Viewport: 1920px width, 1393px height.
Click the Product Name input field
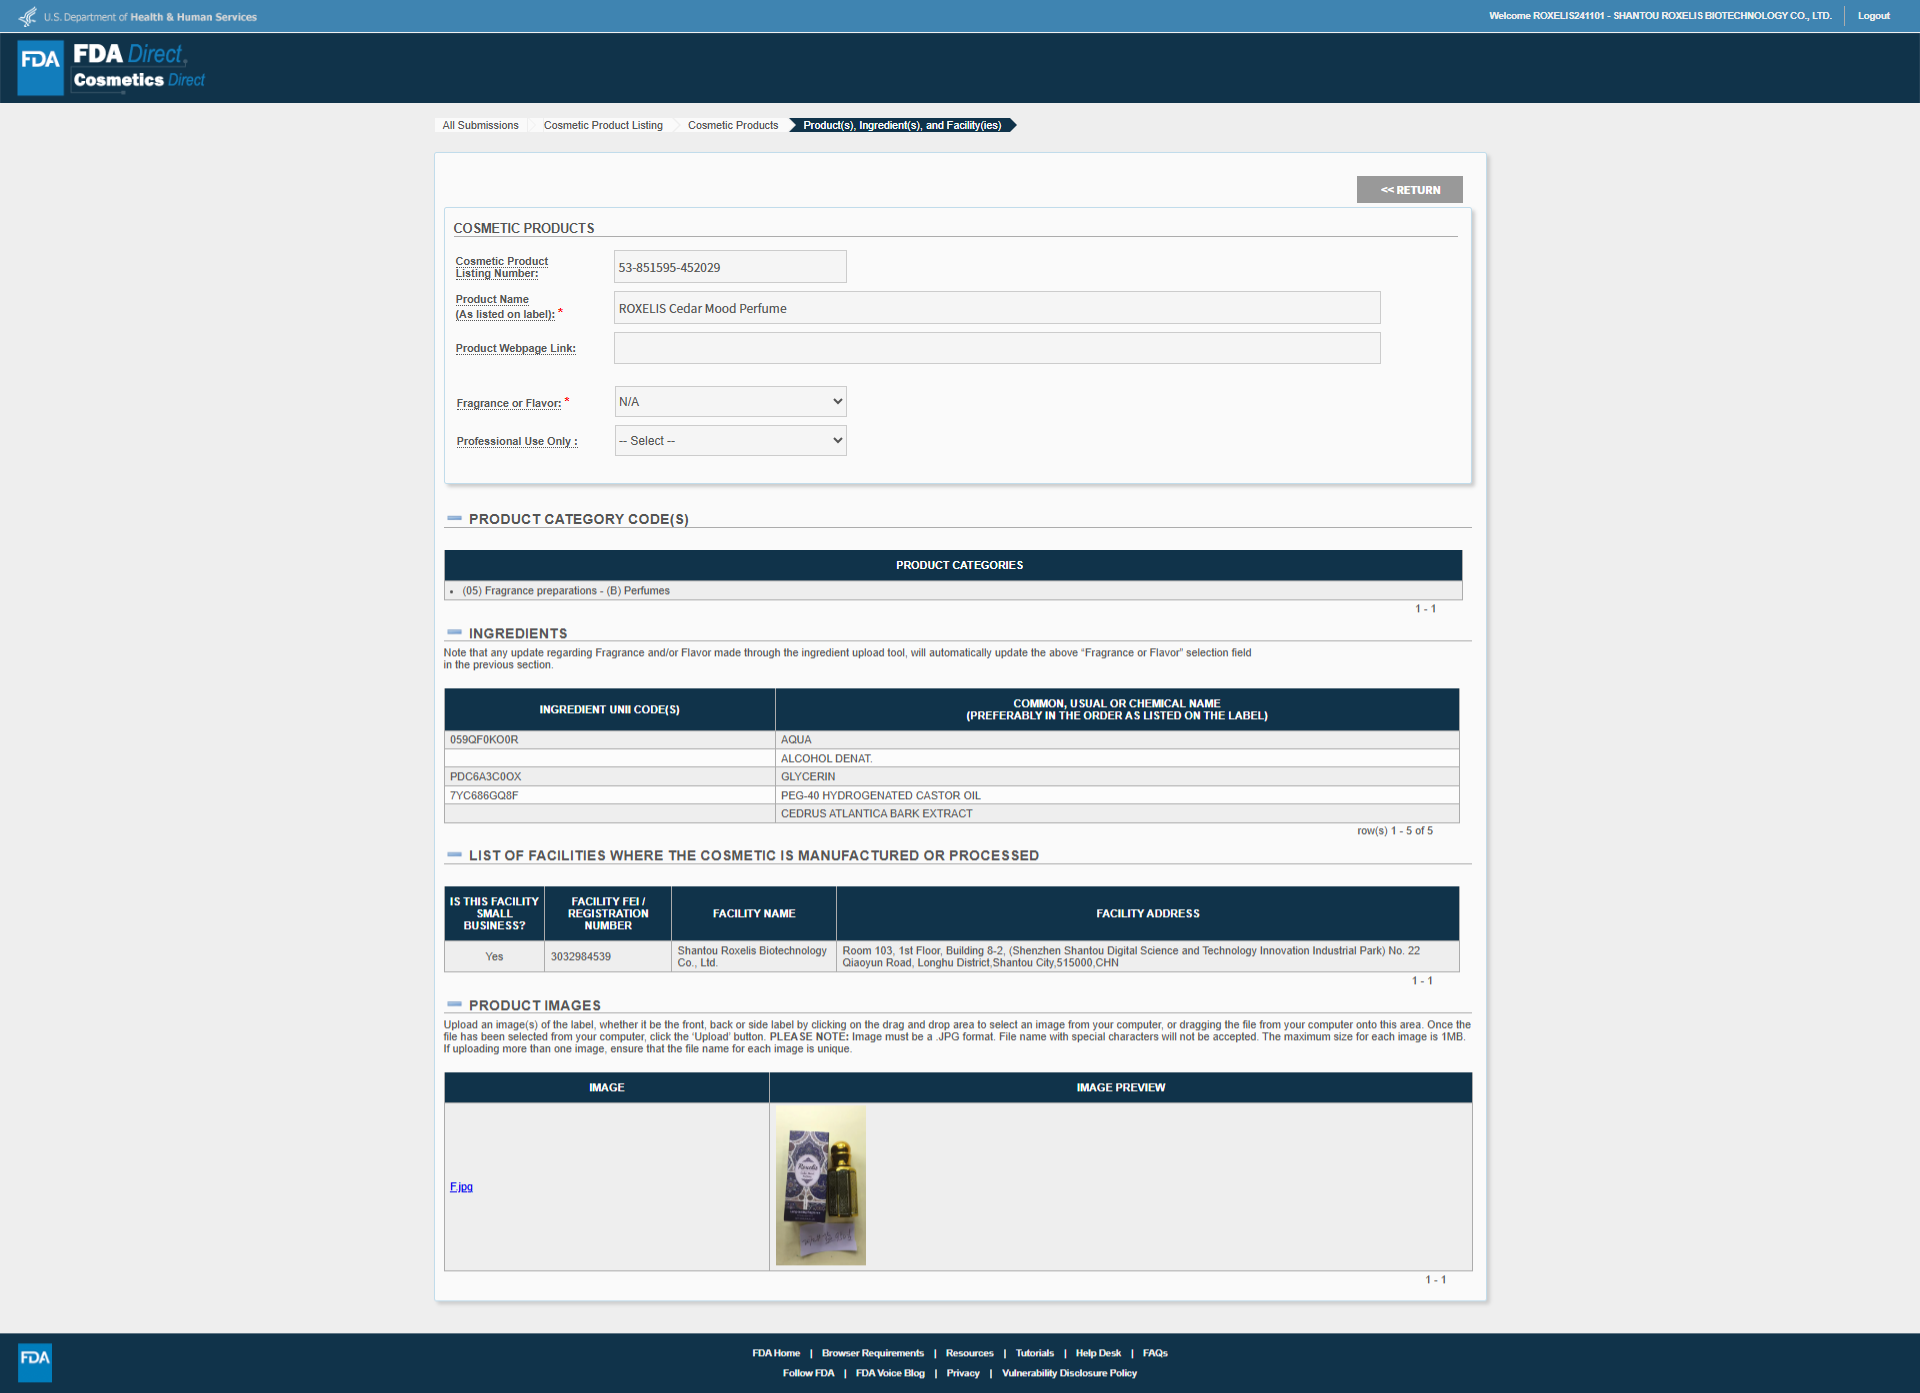[997, 308]
